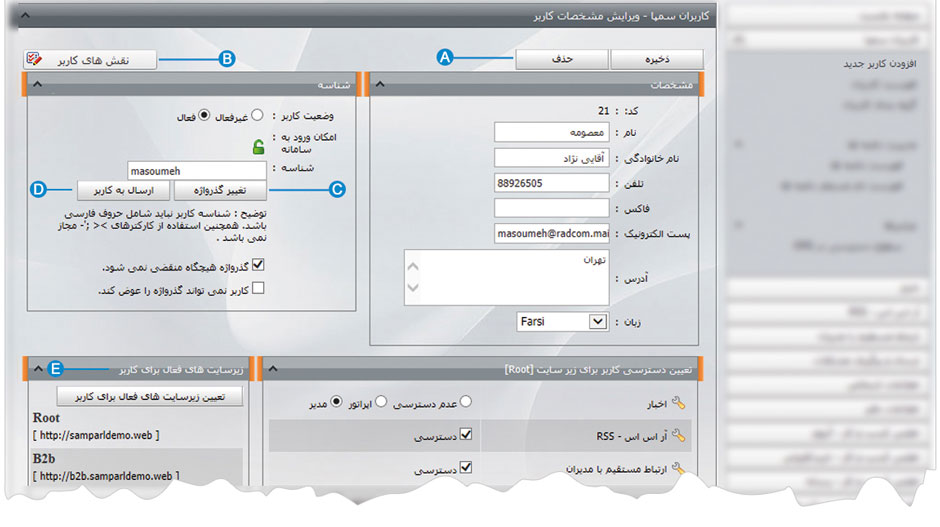Select the غیرفعال (inactive) user status radio
The width and height of the screenshot is (940, 527).
pos(257,115)
